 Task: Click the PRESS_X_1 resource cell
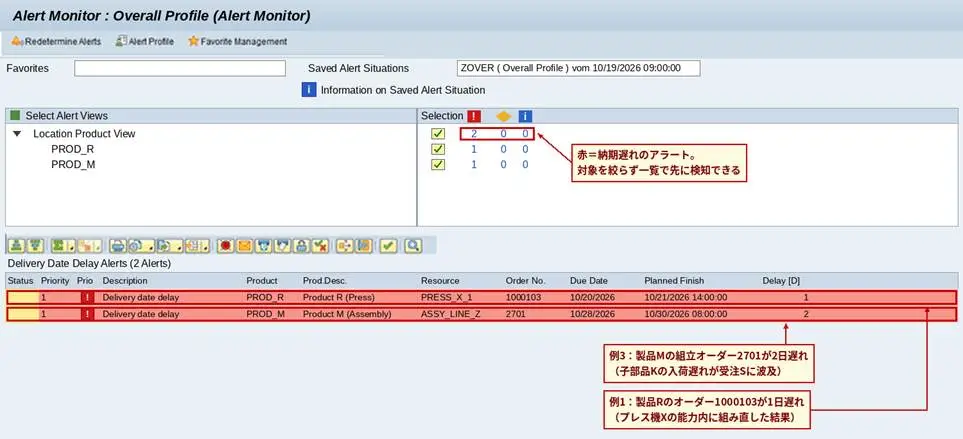tap(446, 298)
